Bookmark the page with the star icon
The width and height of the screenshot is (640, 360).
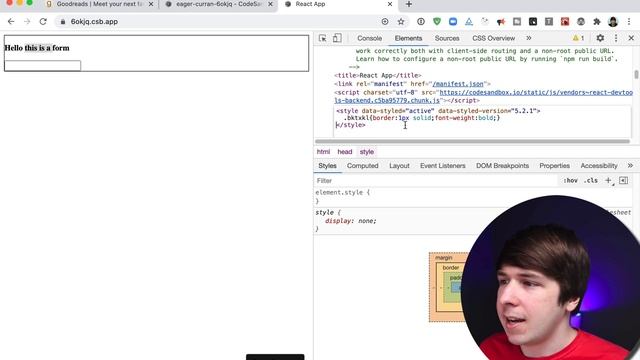coord(401,22)
